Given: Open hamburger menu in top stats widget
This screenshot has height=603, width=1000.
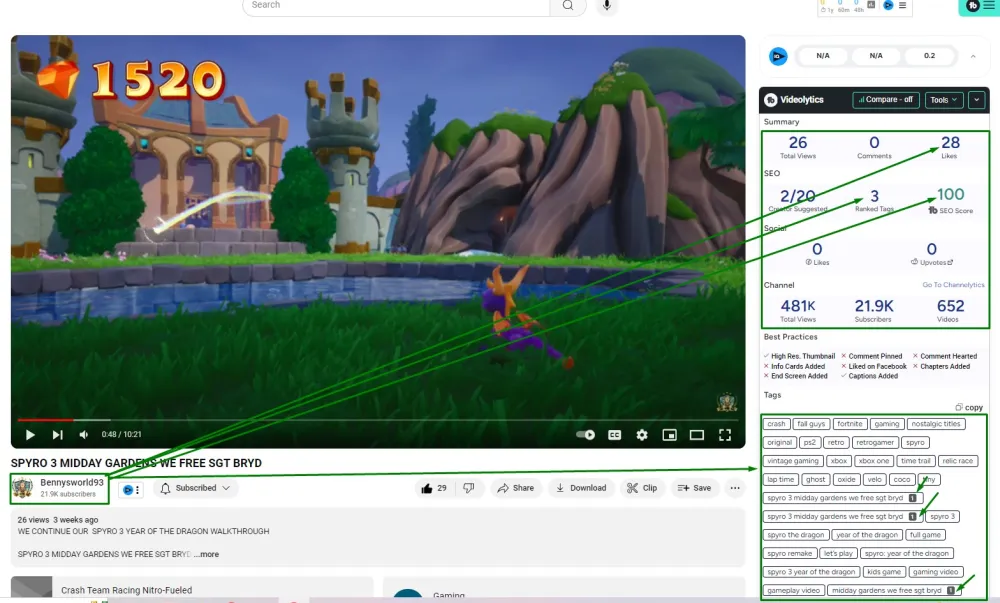Looking at the screenshot, I should coord(902,5).
